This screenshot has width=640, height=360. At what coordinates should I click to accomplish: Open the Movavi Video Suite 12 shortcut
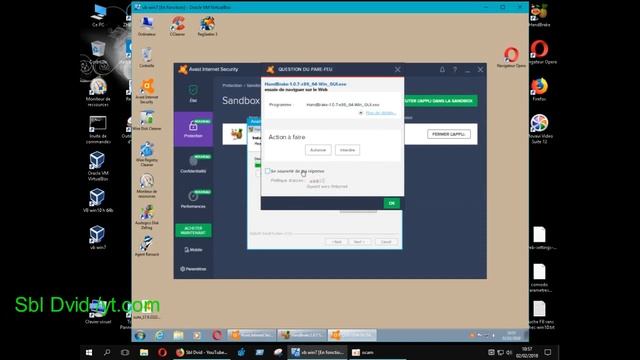click(x=540, y=129)
